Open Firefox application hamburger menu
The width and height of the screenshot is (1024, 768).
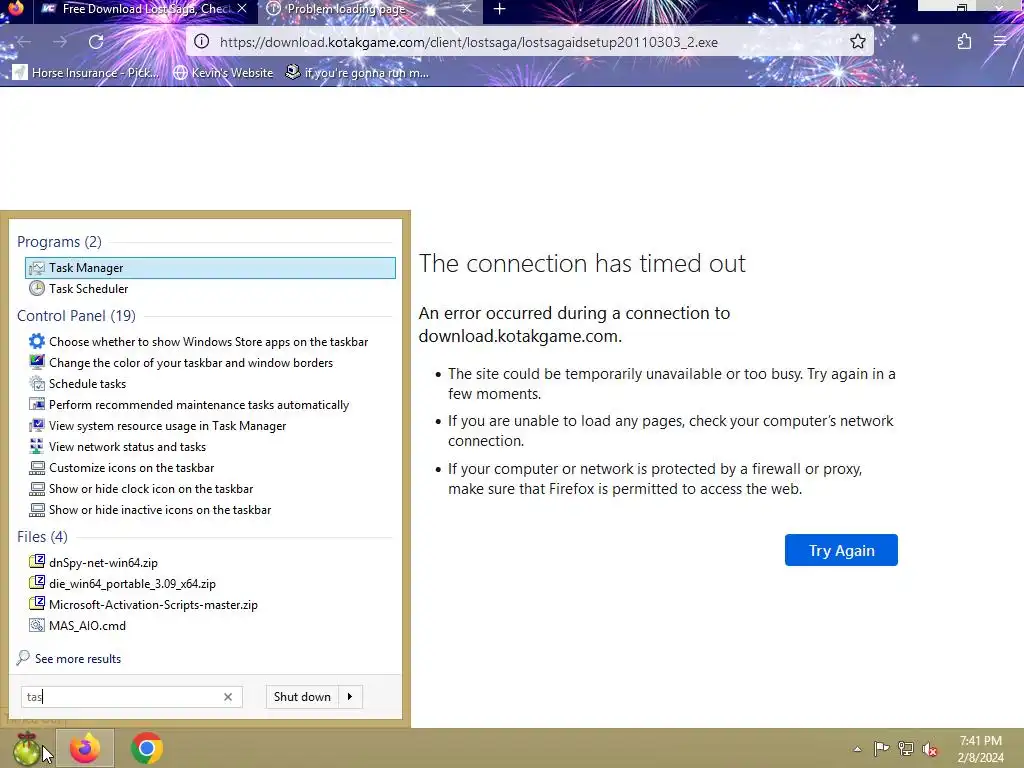tap(1000, 42)
